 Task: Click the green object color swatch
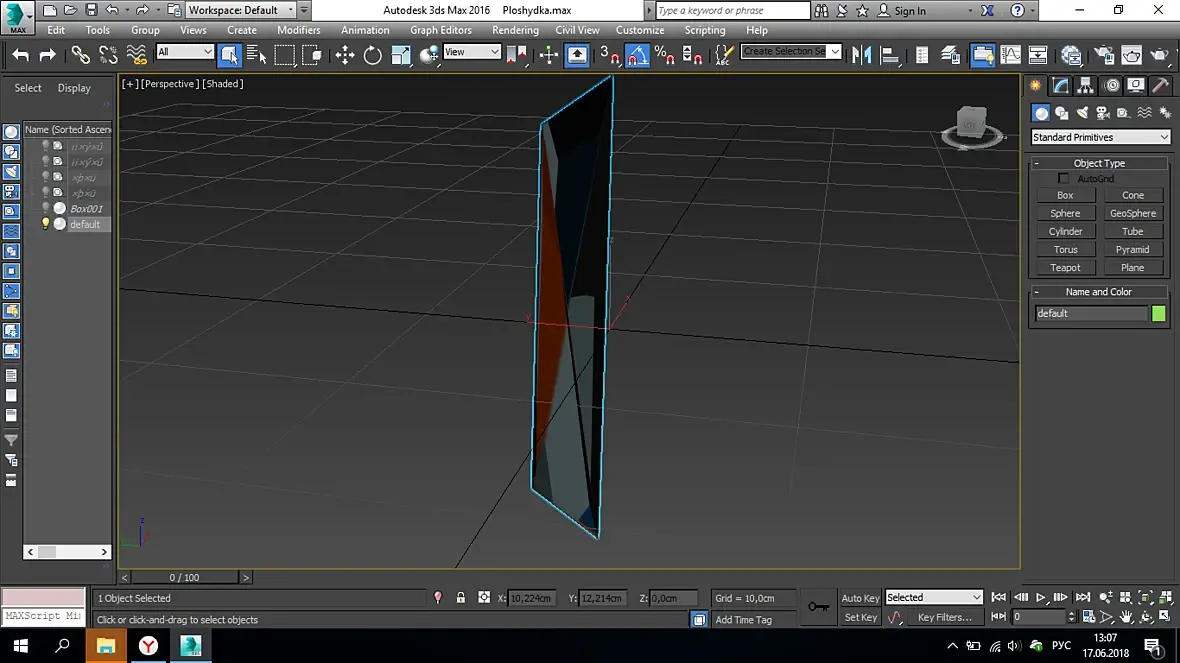tap(1158, 313)
